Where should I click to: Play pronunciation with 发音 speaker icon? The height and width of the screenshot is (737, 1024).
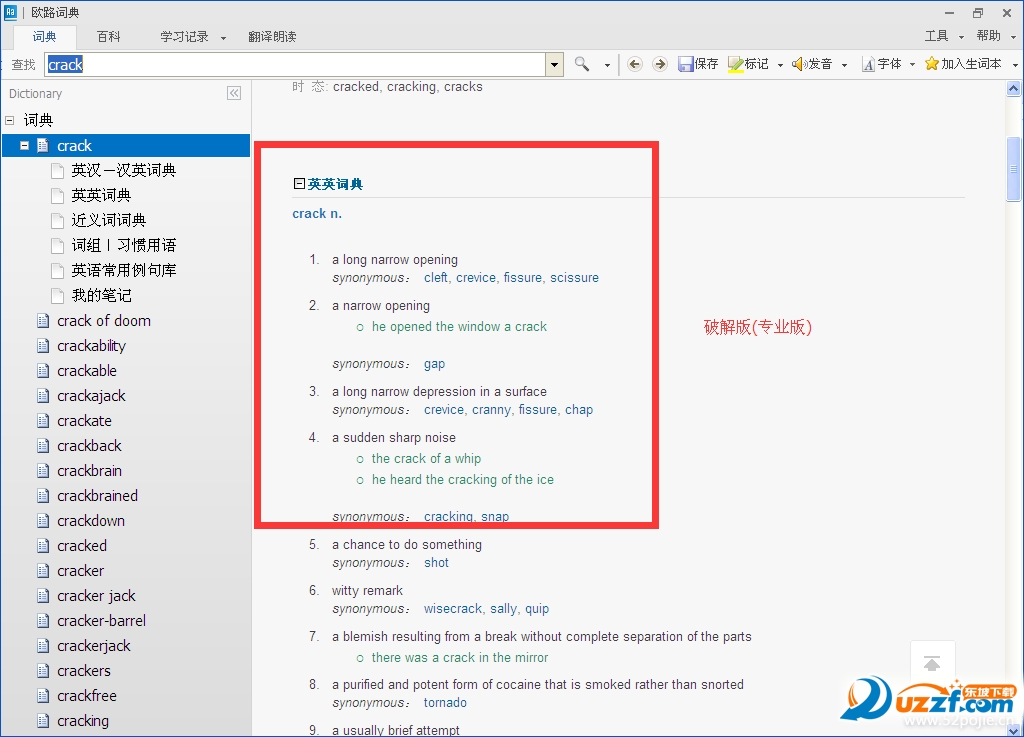pyautogui.click(x=799, y=64)
